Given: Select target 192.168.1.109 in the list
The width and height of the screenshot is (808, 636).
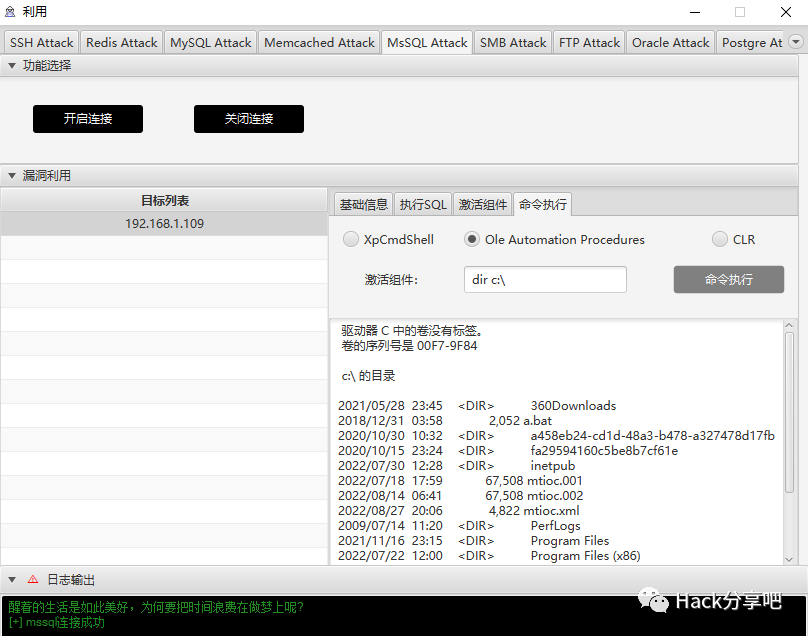Looking at the screenshot, I should pos(164,224).
